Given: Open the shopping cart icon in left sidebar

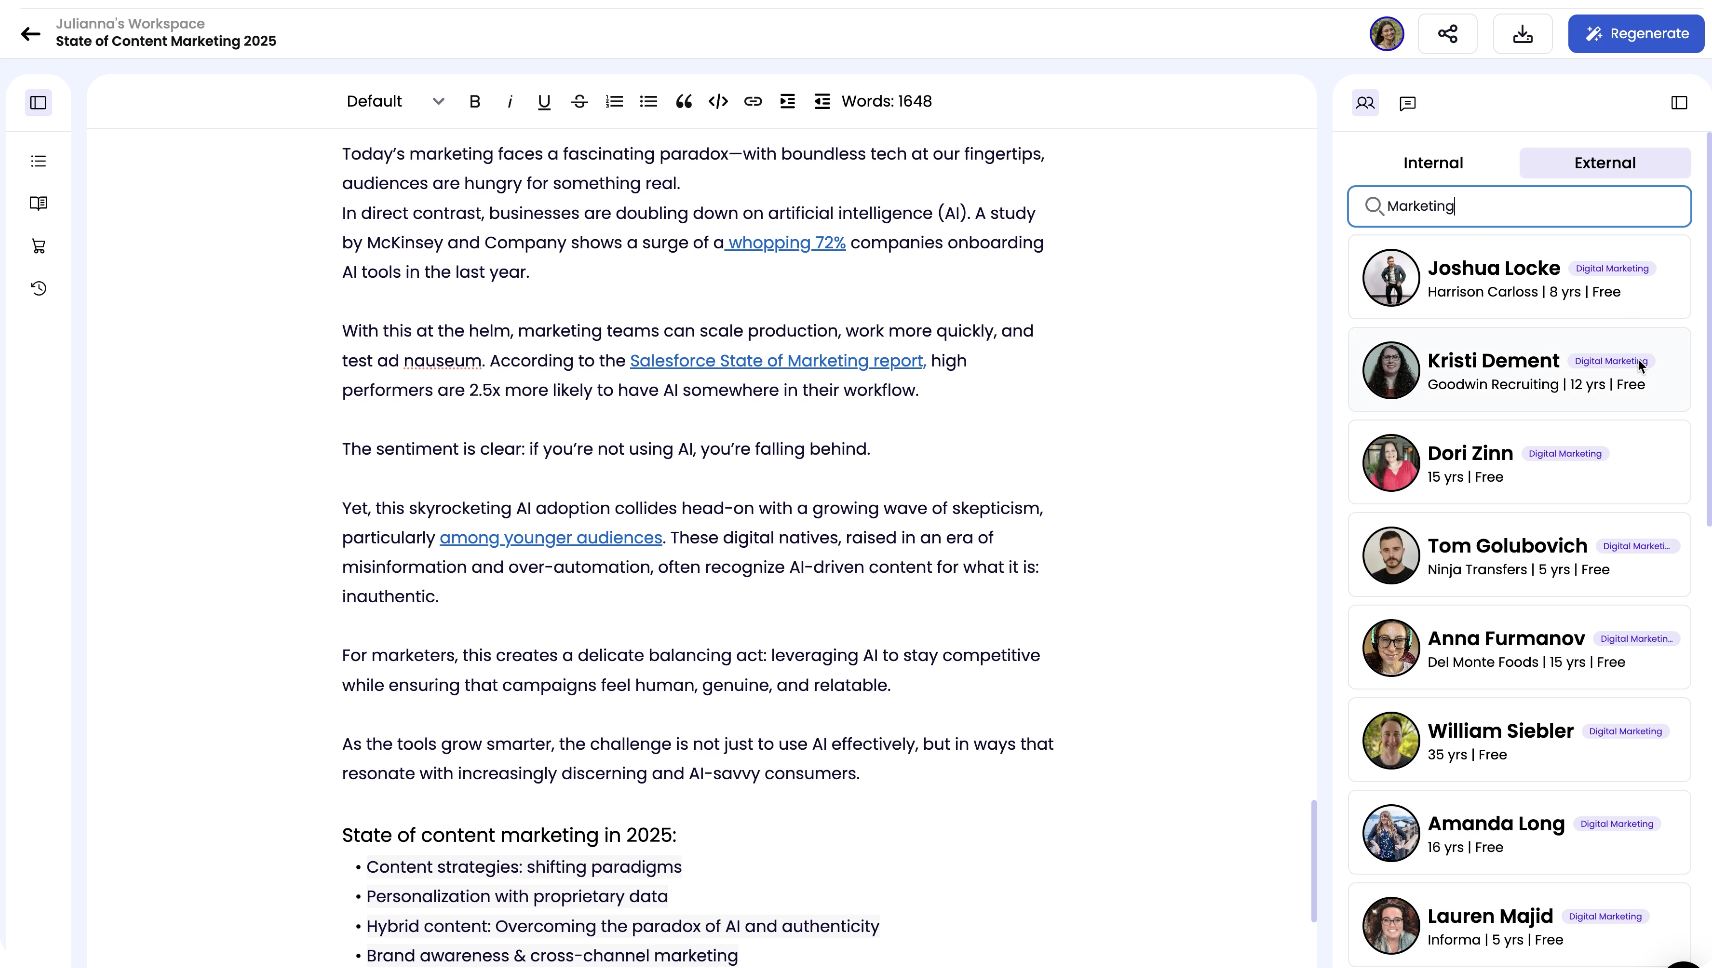Looking at the screenshot, I should point(39,246).
